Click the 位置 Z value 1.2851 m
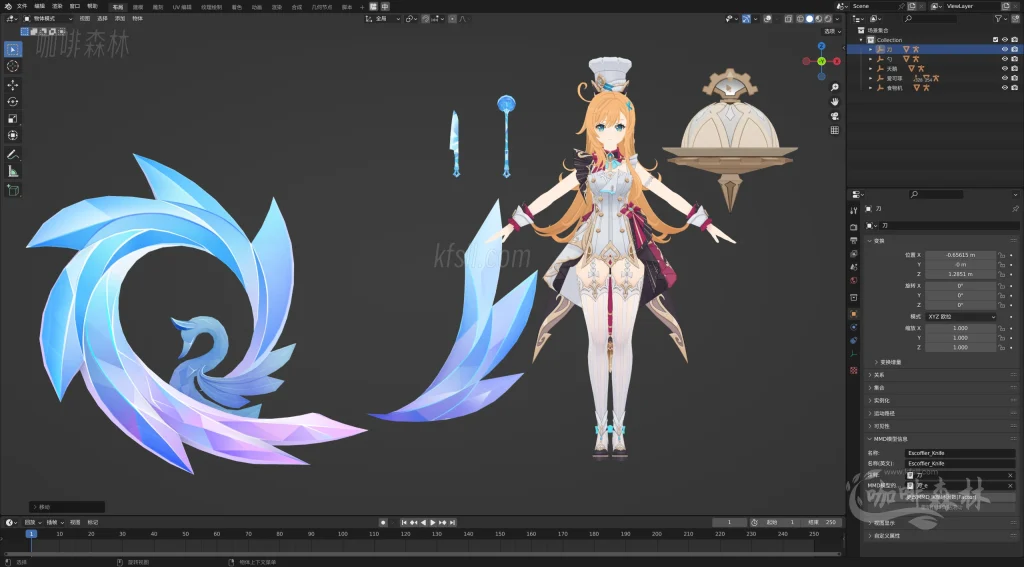This screenshot has width=1024, height=567. [960, 274]
